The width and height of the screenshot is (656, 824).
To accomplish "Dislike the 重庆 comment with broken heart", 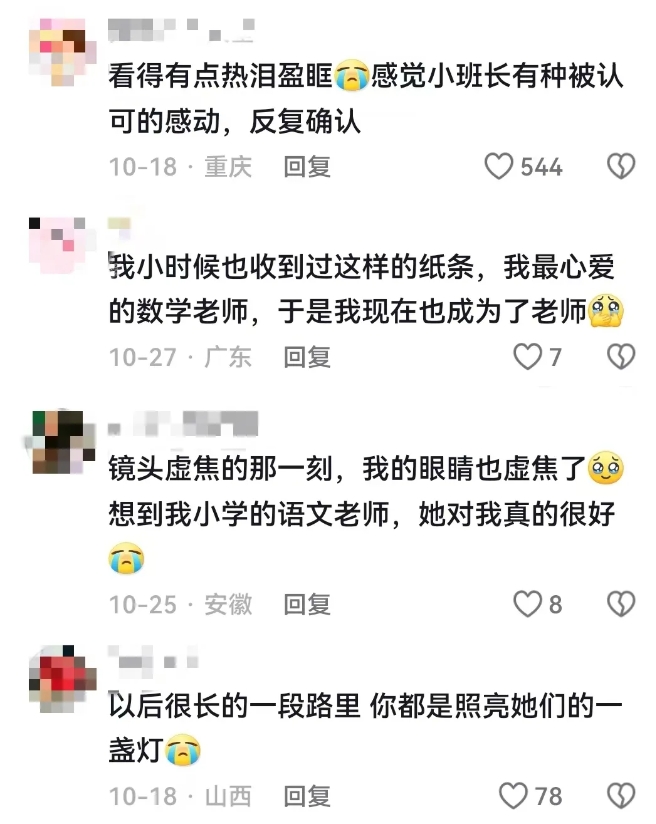I will pos(621,166).
